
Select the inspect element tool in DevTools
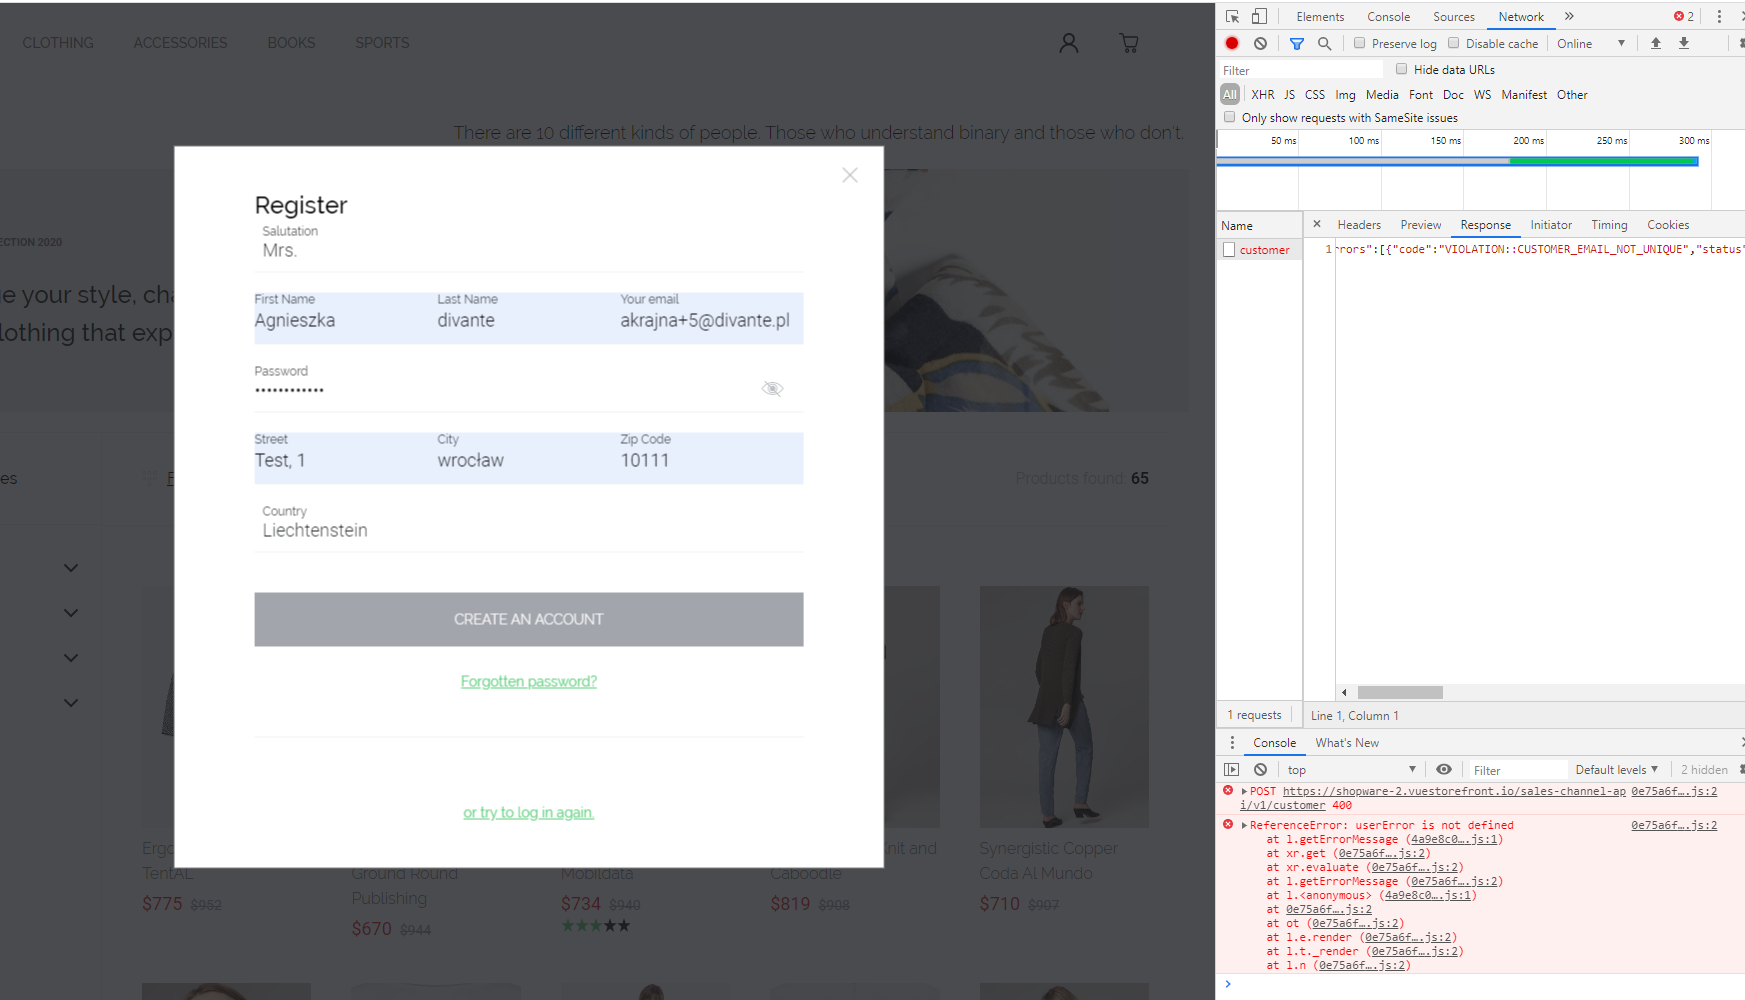point(1232,16)
